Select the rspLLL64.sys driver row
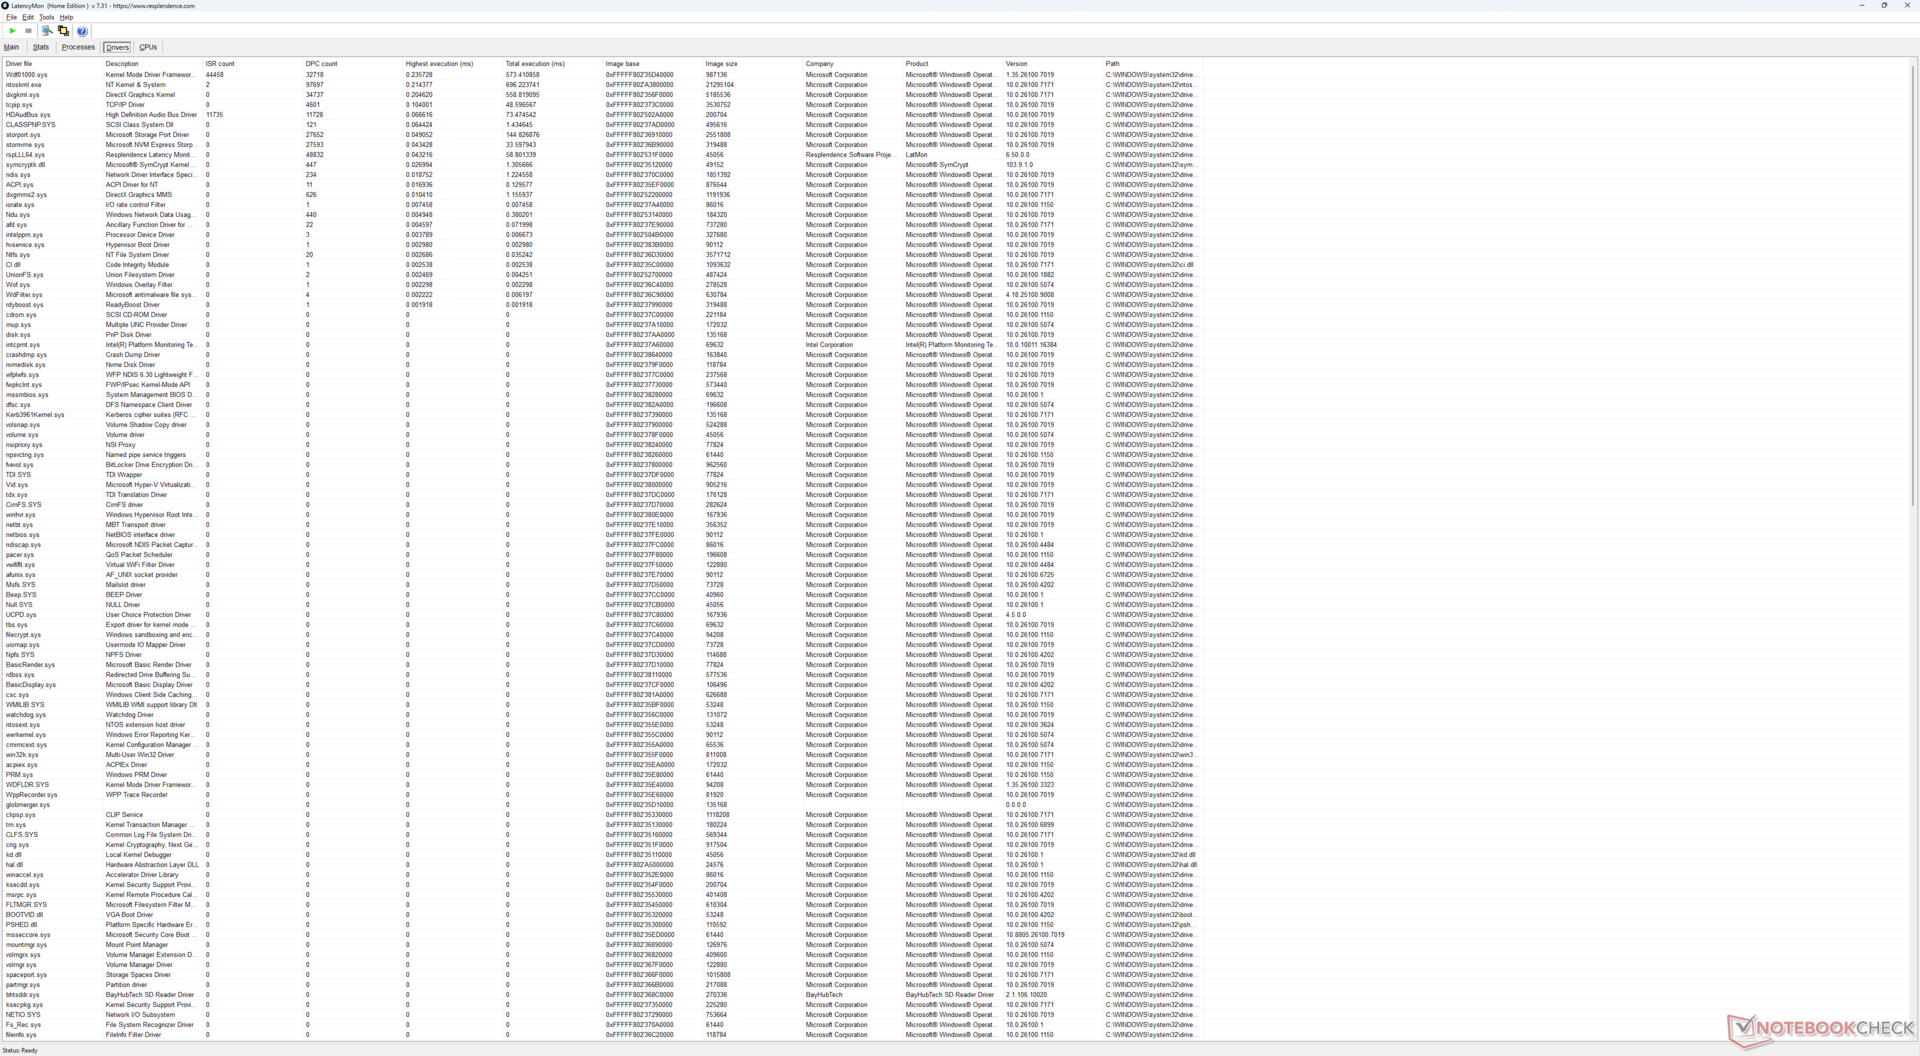This screenshot has width=1920, height=1056. (x=602, y=155)
